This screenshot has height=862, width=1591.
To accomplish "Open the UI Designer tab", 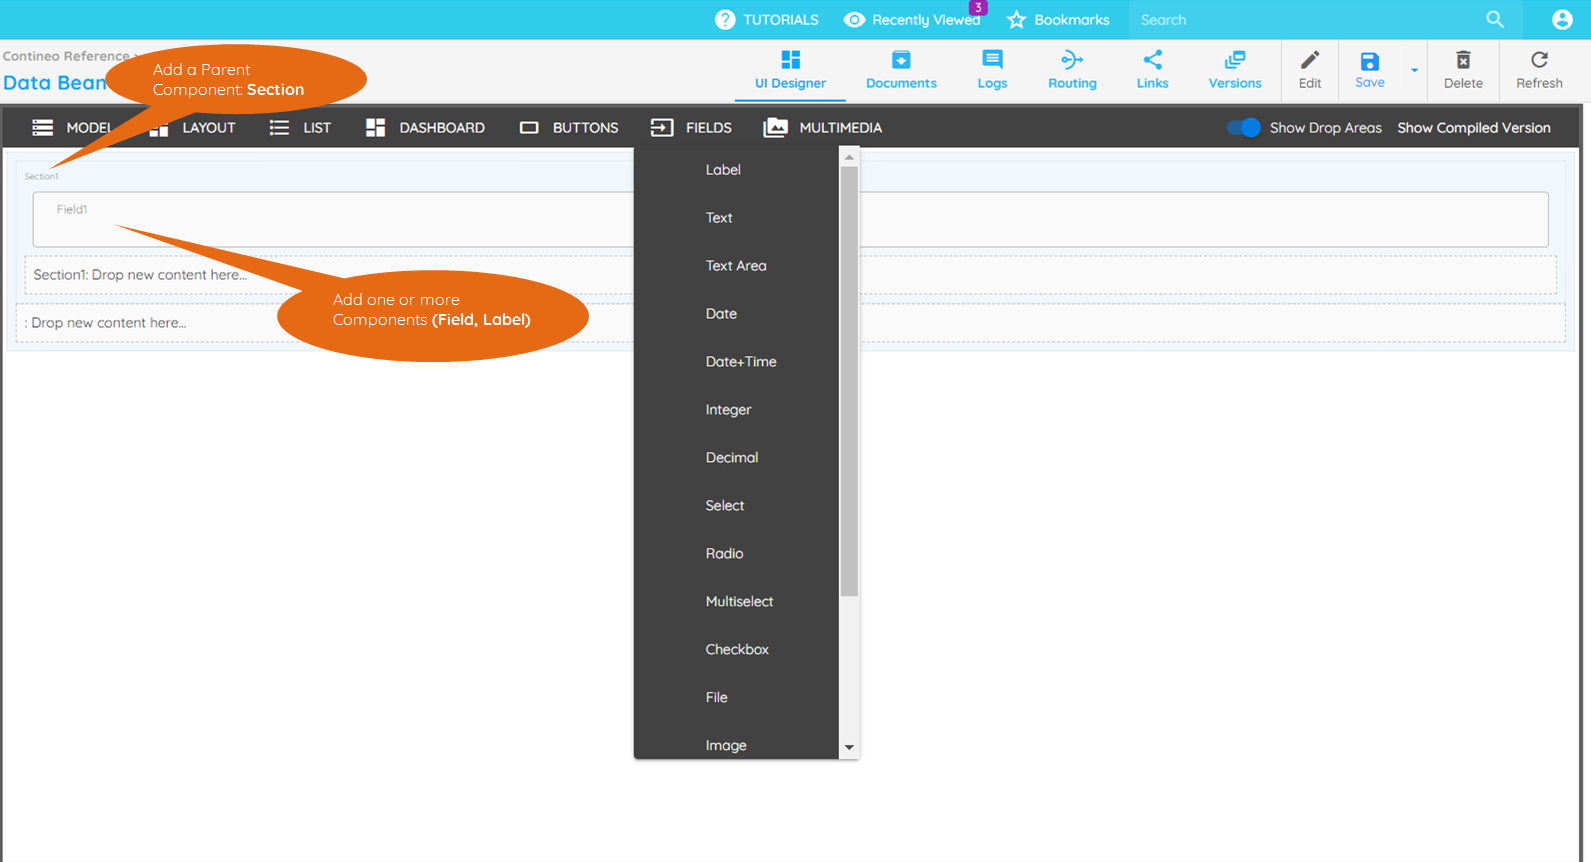I will (x=790, y=70).
